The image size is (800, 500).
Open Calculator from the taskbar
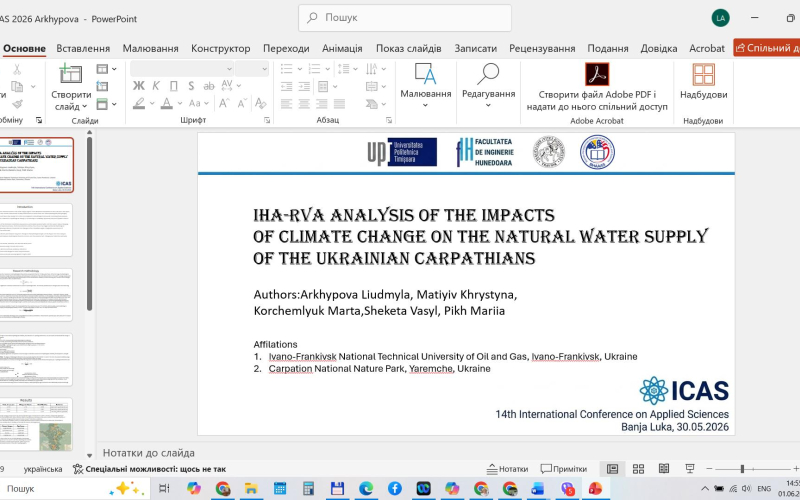(x=308, y=489)
